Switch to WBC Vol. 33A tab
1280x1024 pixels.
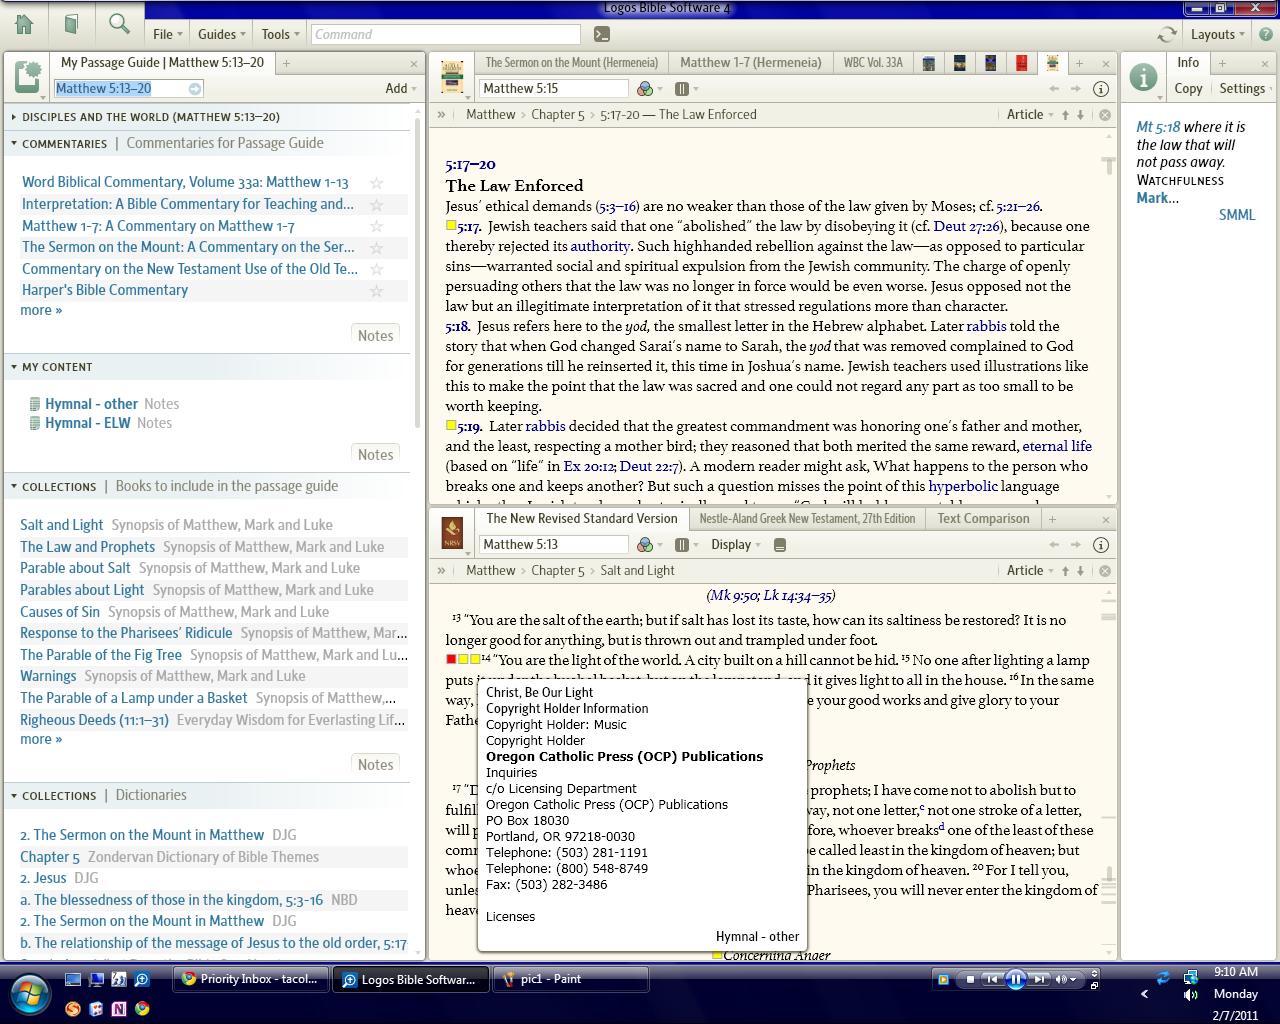[x=872, y=62]
